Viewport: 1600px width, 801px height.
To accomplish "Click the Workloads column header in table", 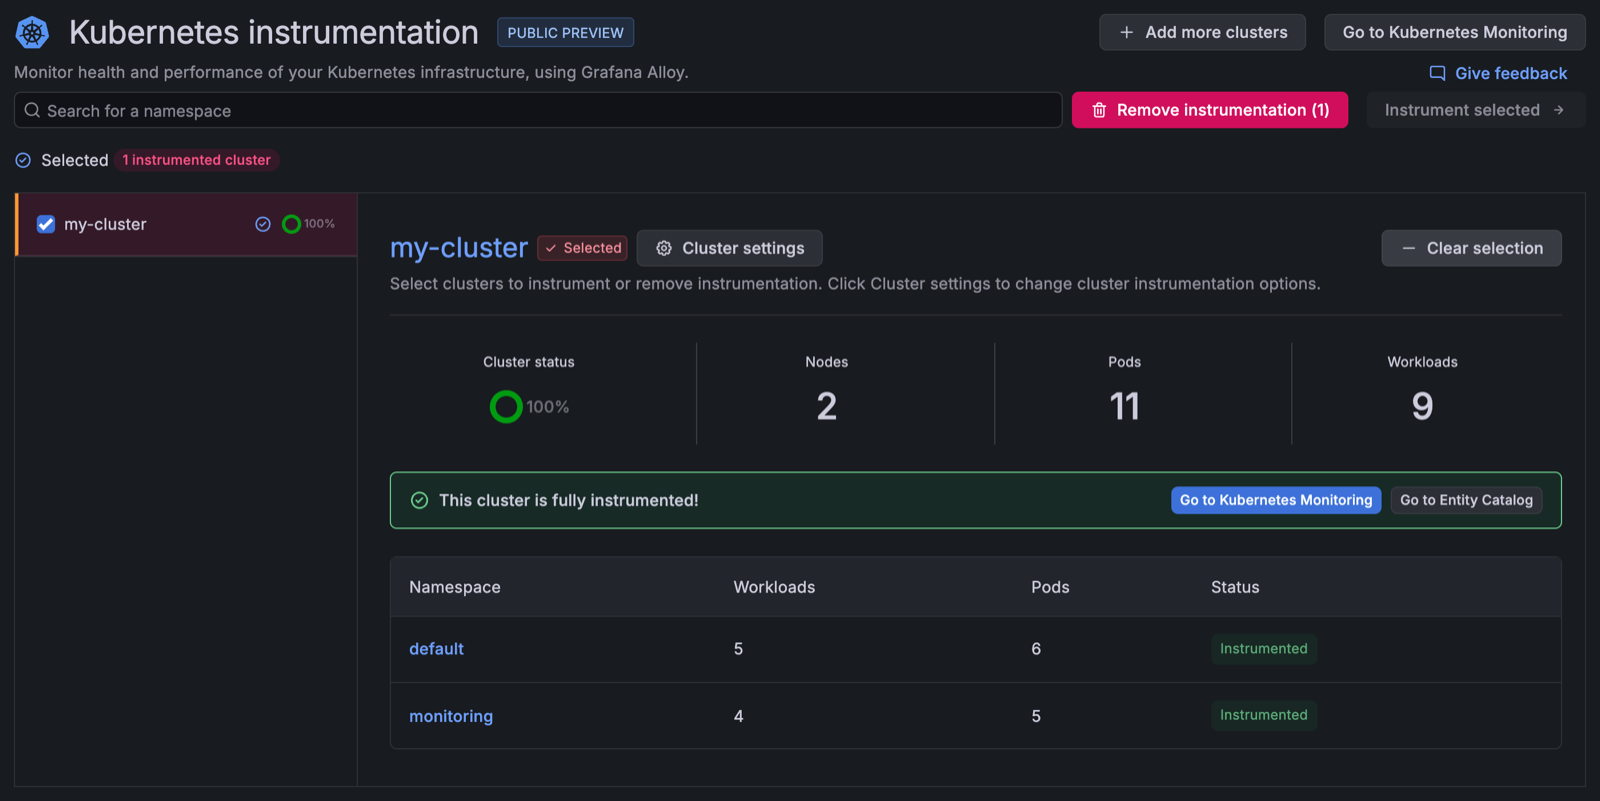I will pos(774,587).
